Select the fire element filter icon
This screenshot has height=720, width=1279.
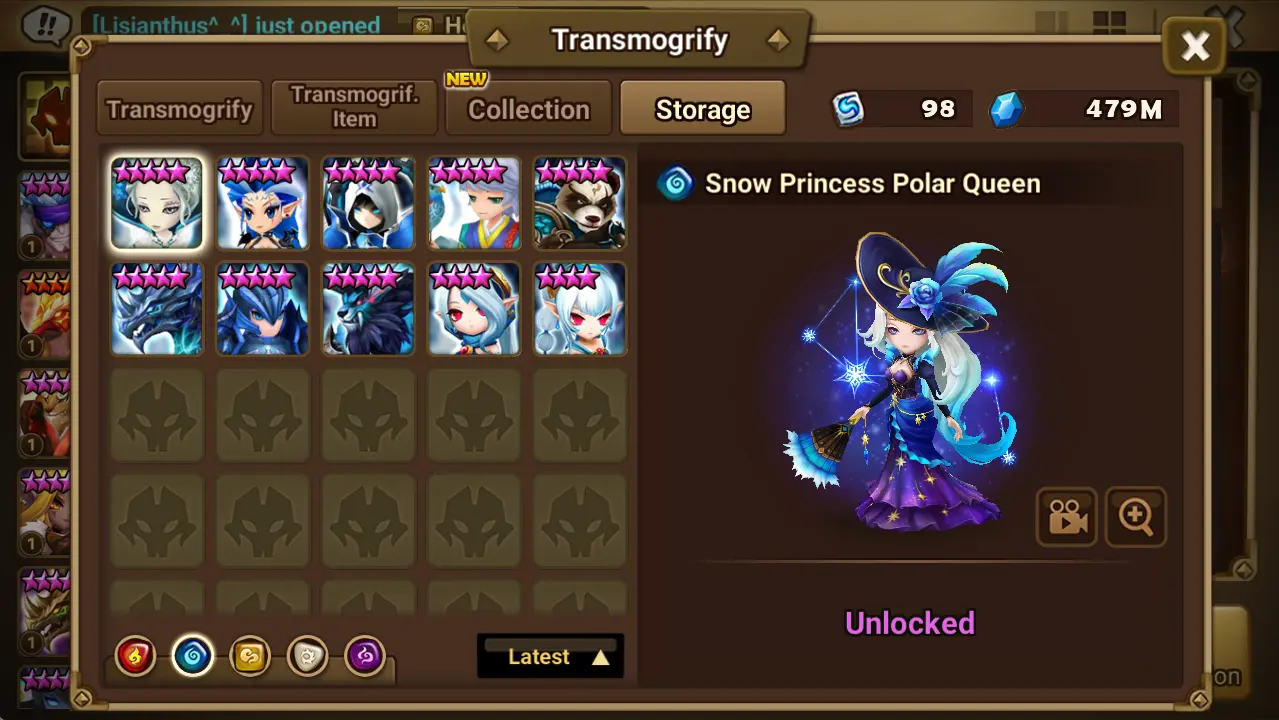tap(136, 657)
